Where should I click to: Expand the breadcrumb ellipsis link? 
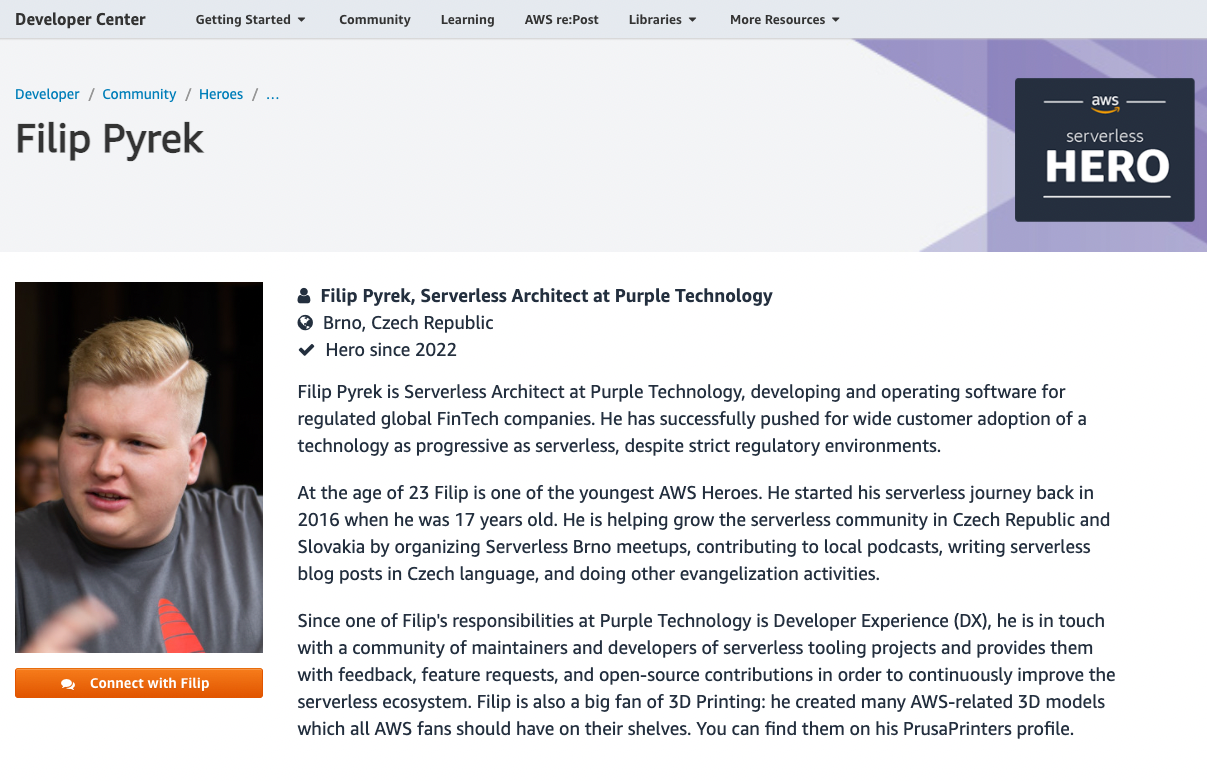(x=272, y=94)
